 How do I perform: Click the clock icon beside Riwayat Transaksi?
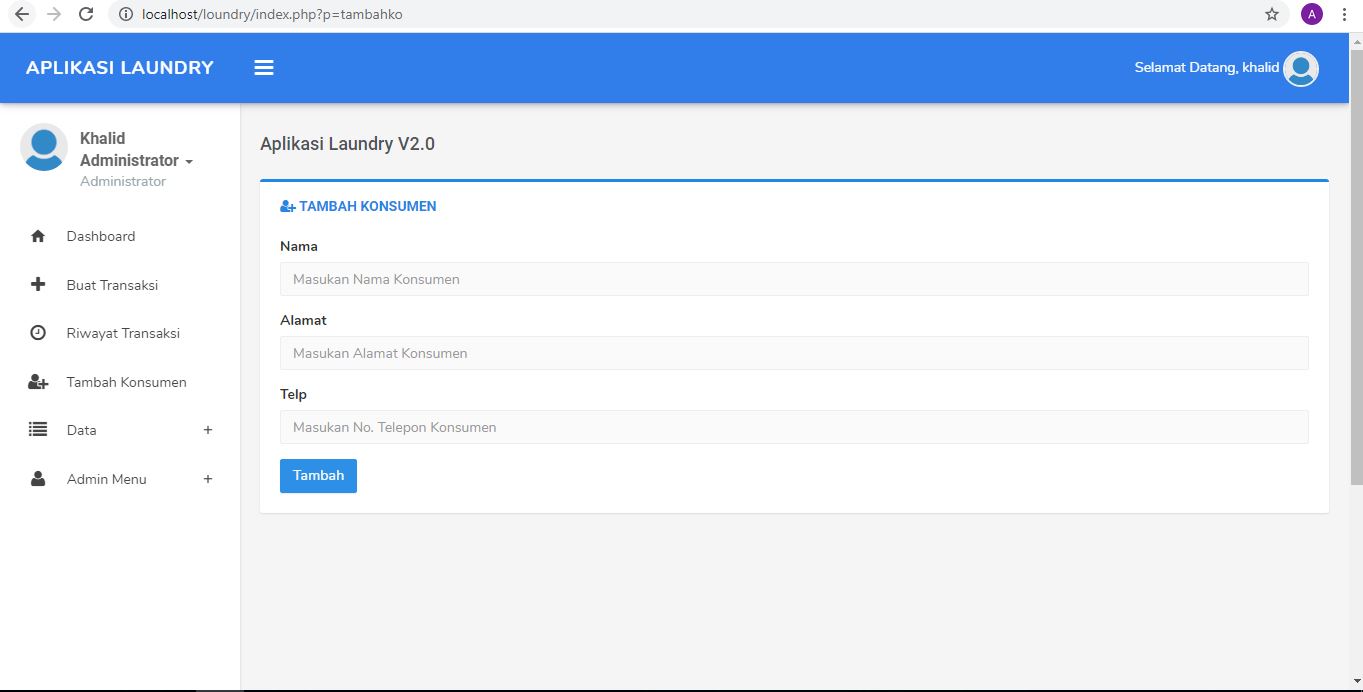[38, 333]
